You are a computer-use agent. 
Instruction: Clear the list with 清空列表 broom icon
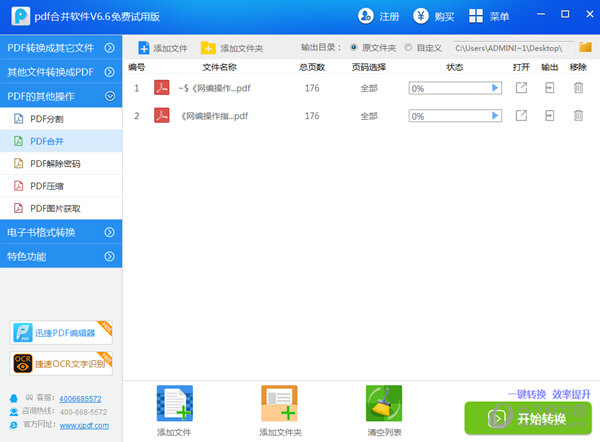coord(384,403)
